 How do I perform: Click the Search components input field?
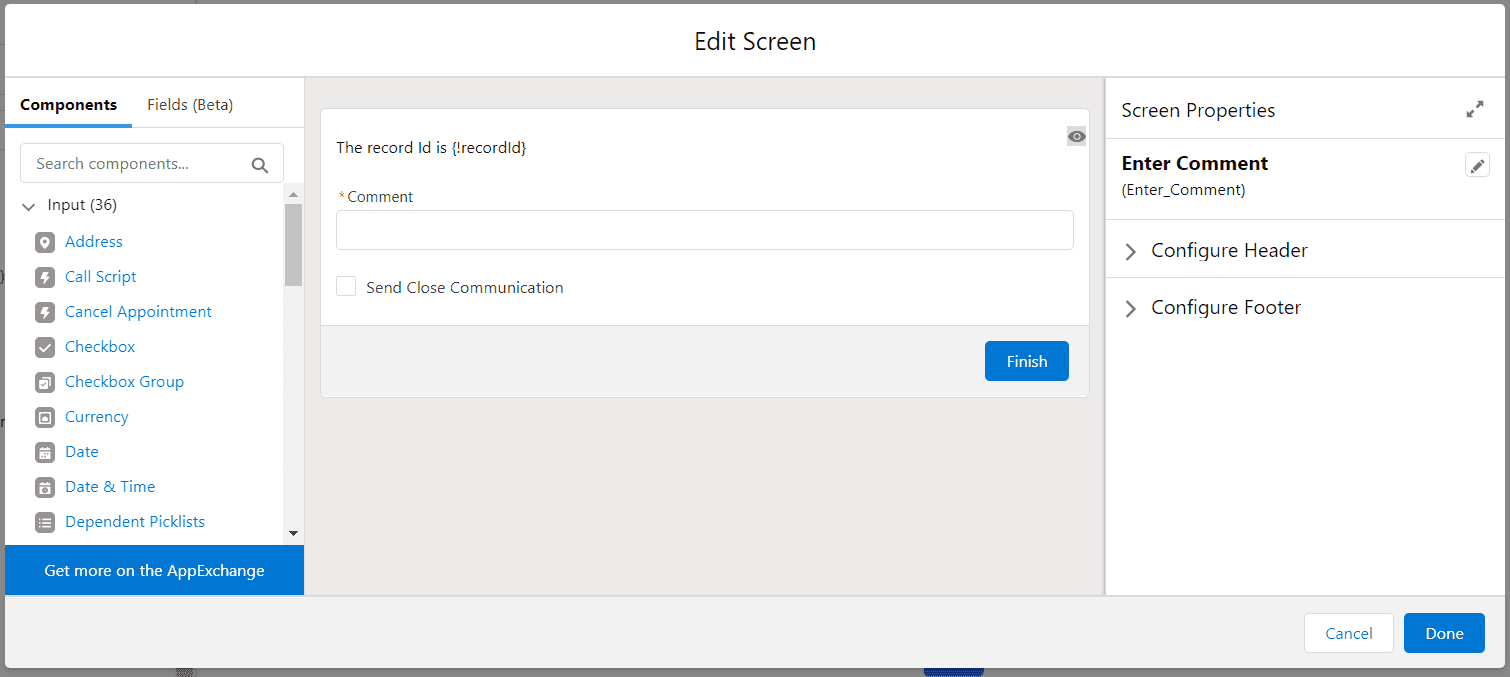(152, 163)
